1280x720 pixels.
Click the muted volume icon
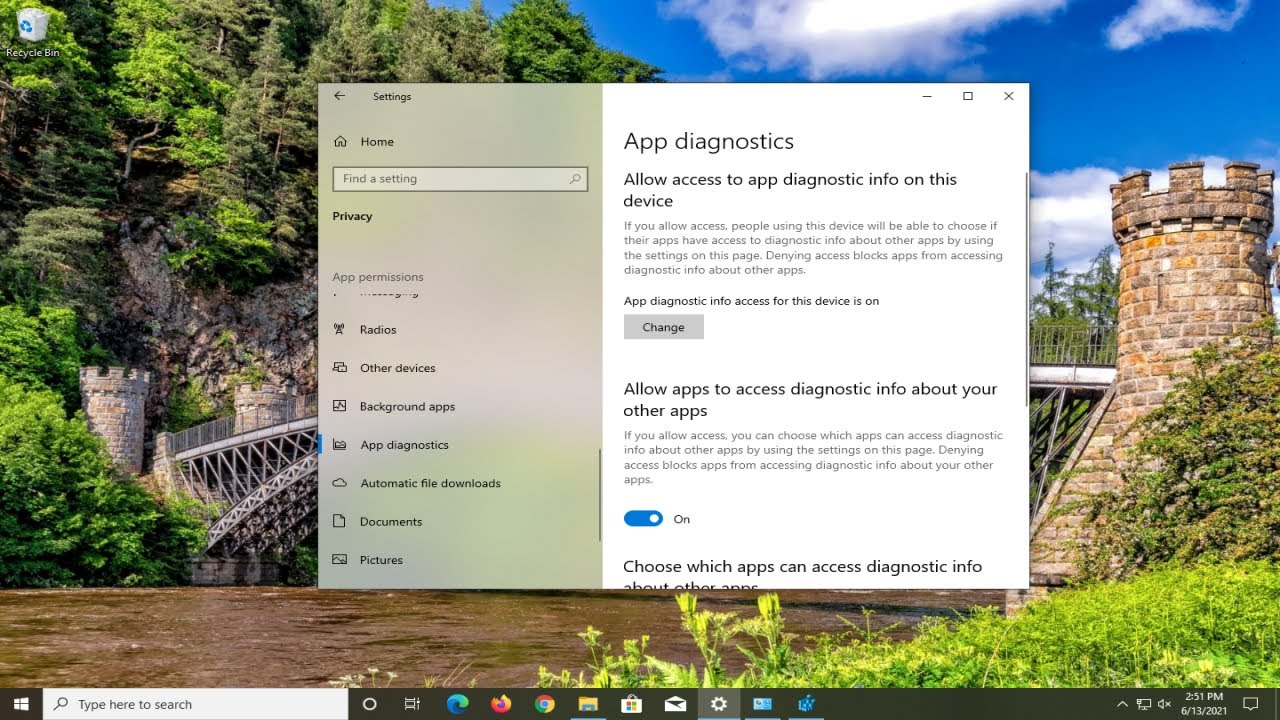[x=1165, y=704]
